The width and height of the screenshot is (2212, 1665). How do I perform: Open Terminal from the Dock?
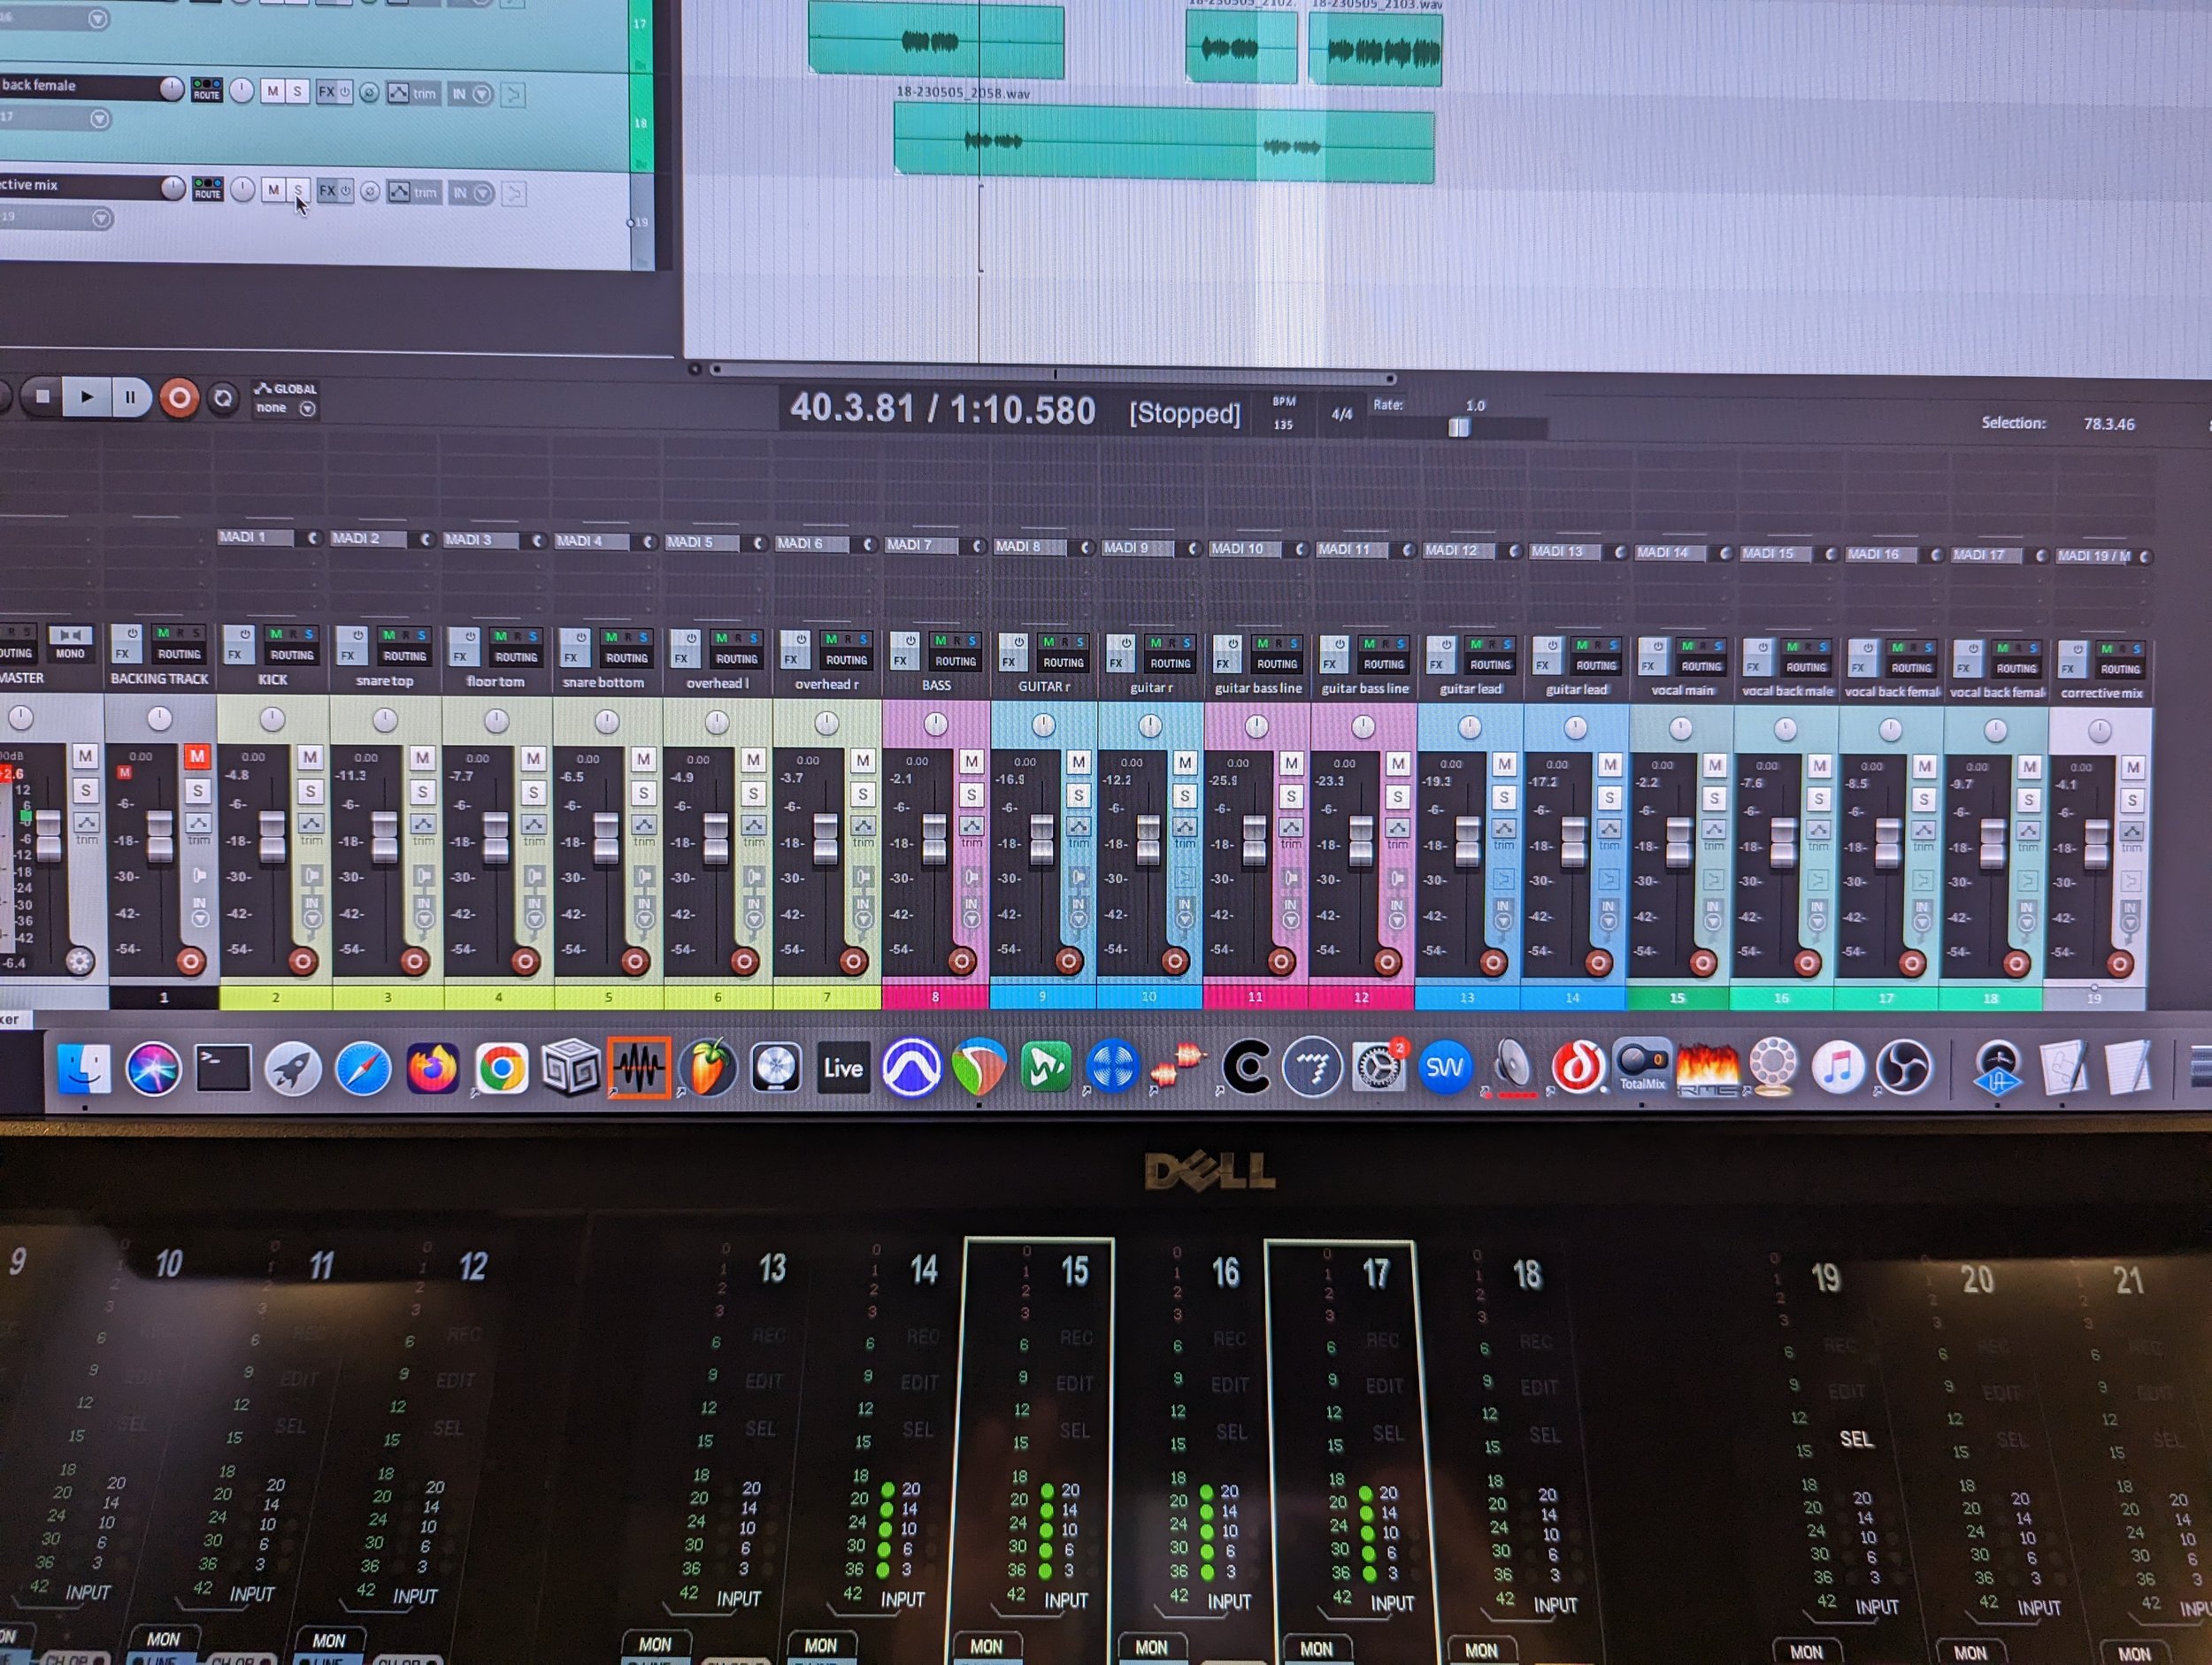(x=223, y=1069)
